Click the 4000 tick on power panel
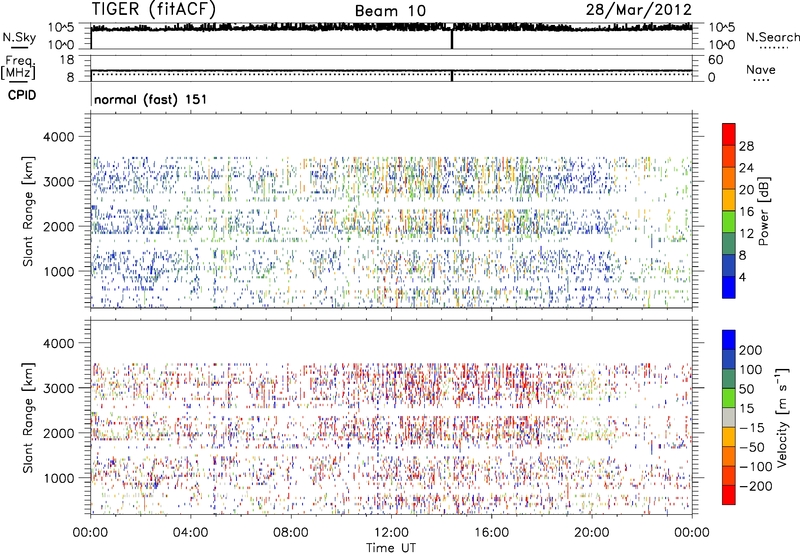Screen dimensions: 800x554 59,137
